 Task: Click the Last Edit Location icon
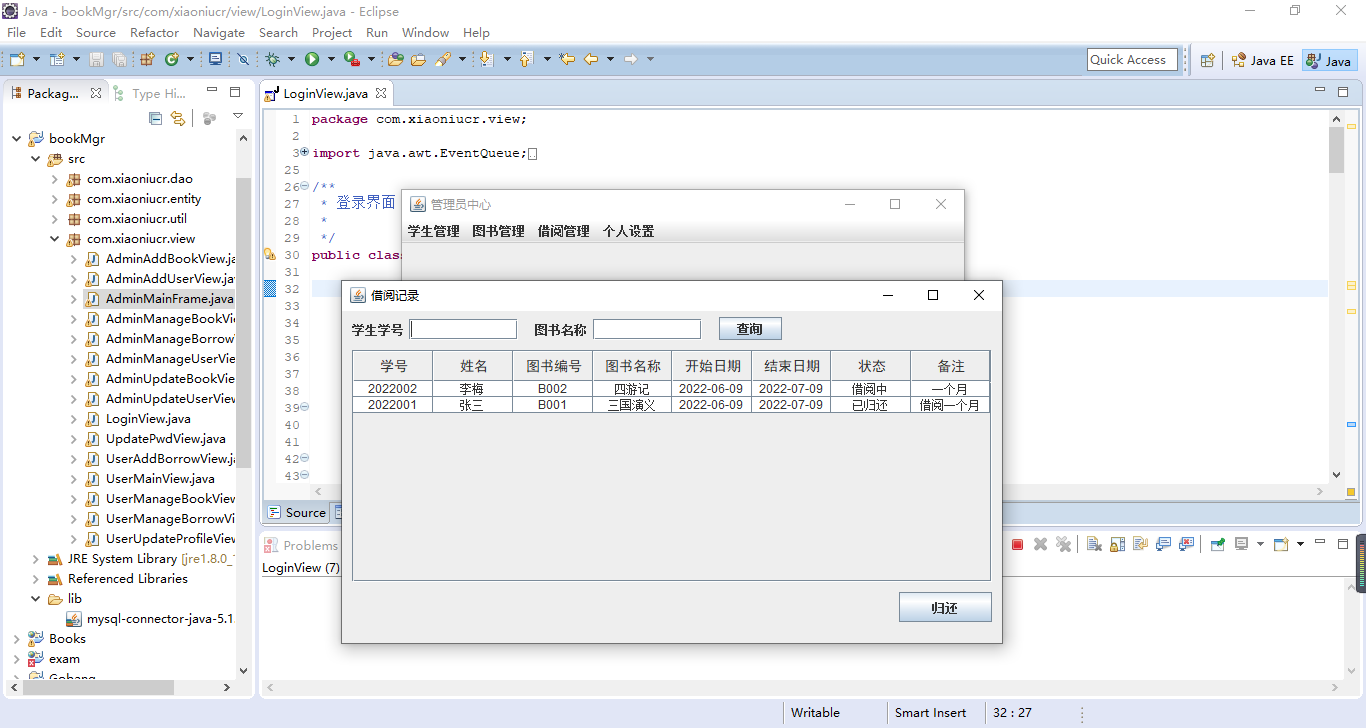(x=567, y=59)
